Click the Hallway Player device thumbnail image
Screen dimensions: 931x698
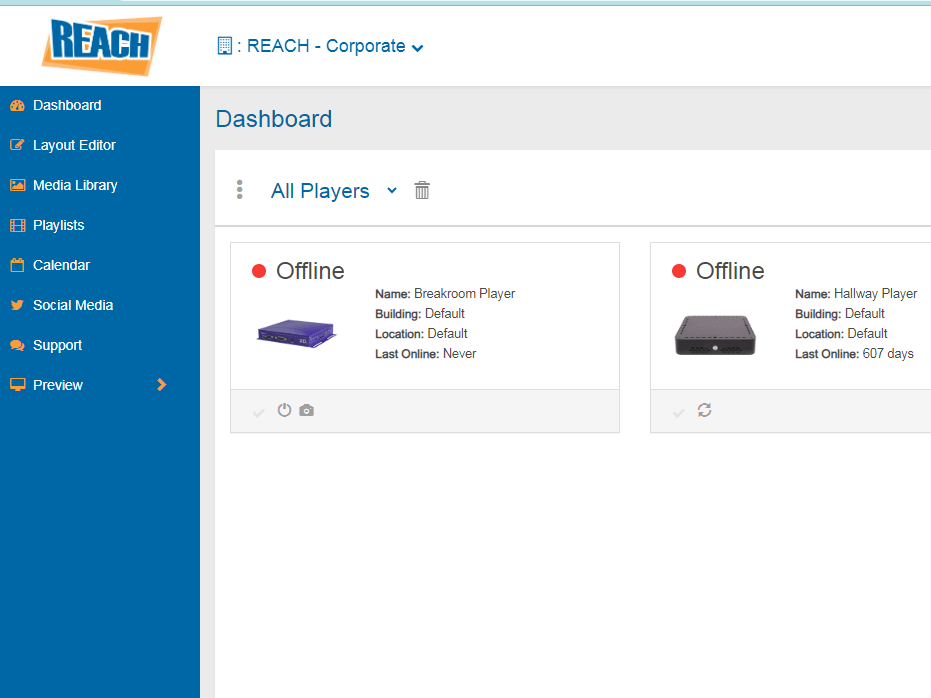tap(713, 337)
